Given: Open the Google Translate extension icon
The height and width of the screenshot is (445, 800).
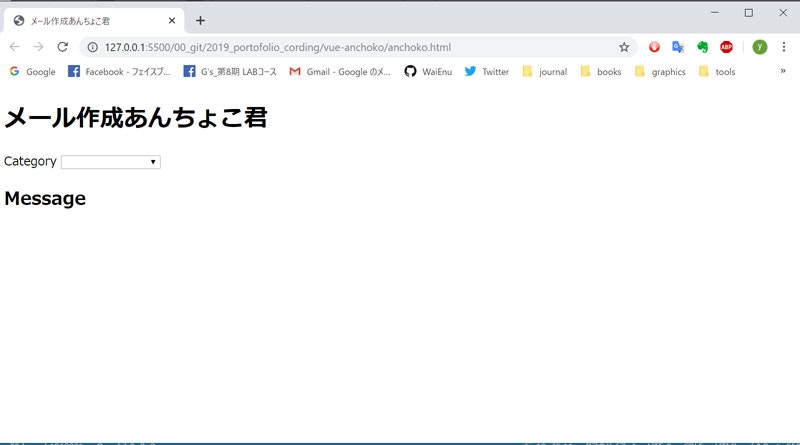Looking at the screenshot, I should [678, 47].
